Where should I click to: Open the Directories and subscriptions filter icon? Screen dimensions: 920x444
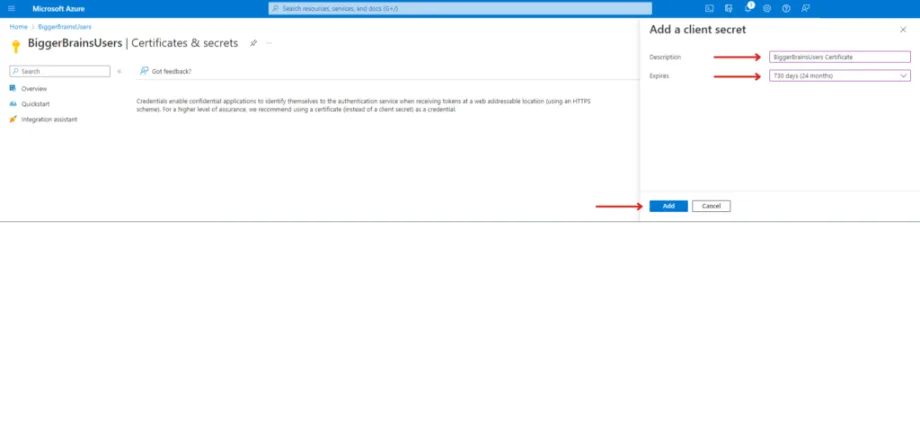[x=729, y=8]
